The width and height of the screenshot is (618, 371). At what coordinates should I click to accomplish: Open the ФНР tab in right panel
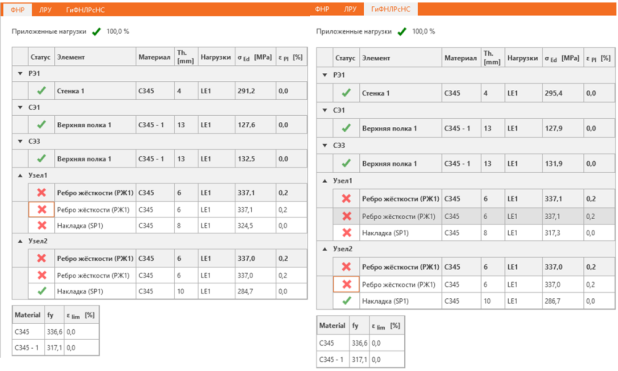(x=322, y=9)
